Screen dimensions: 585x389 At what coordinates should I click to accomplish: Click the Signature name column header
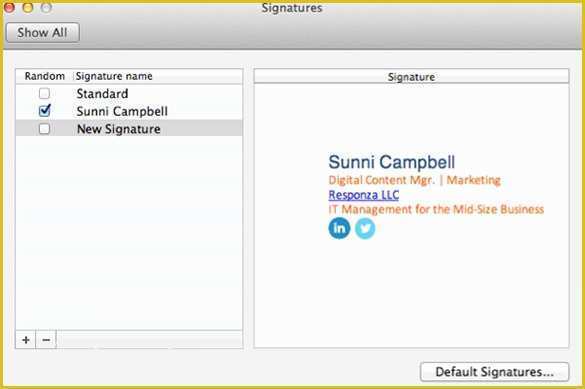point(158,76)
